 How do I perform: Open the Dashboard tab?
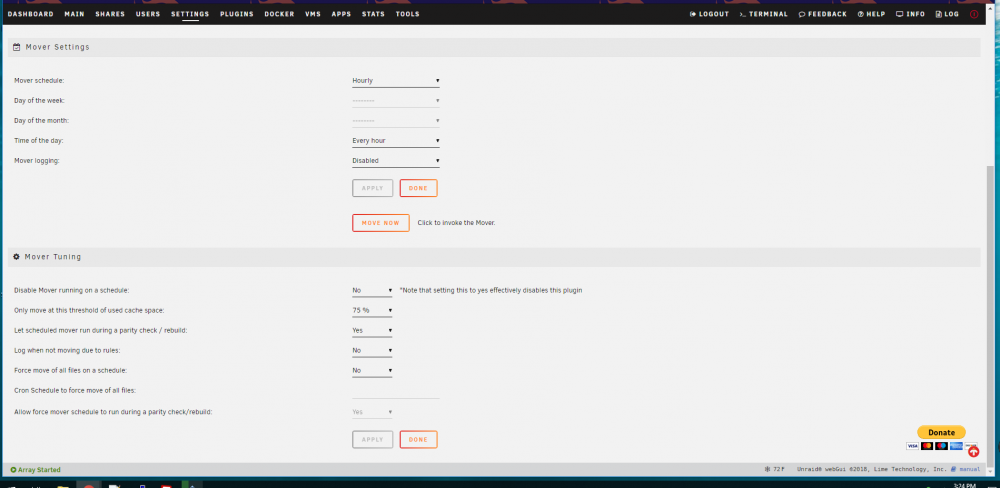pos(31,14)
